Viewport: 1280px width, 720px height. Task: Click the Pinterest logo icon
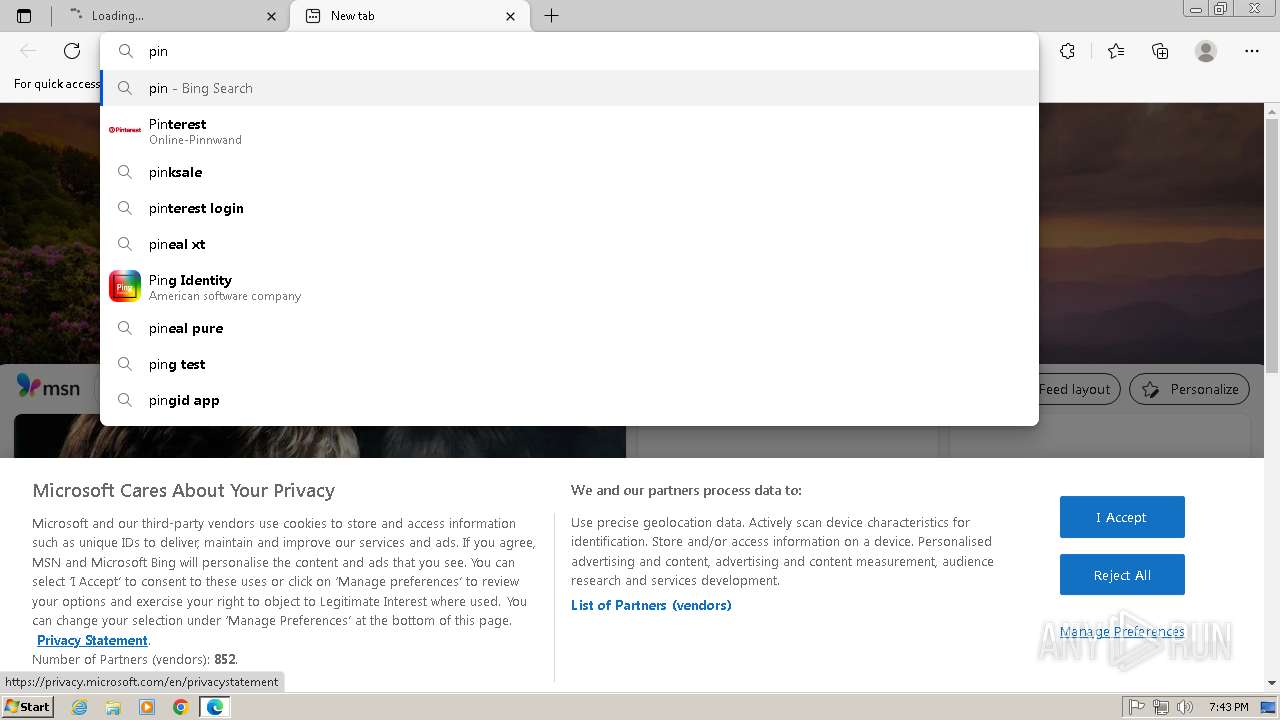point(125,130)
